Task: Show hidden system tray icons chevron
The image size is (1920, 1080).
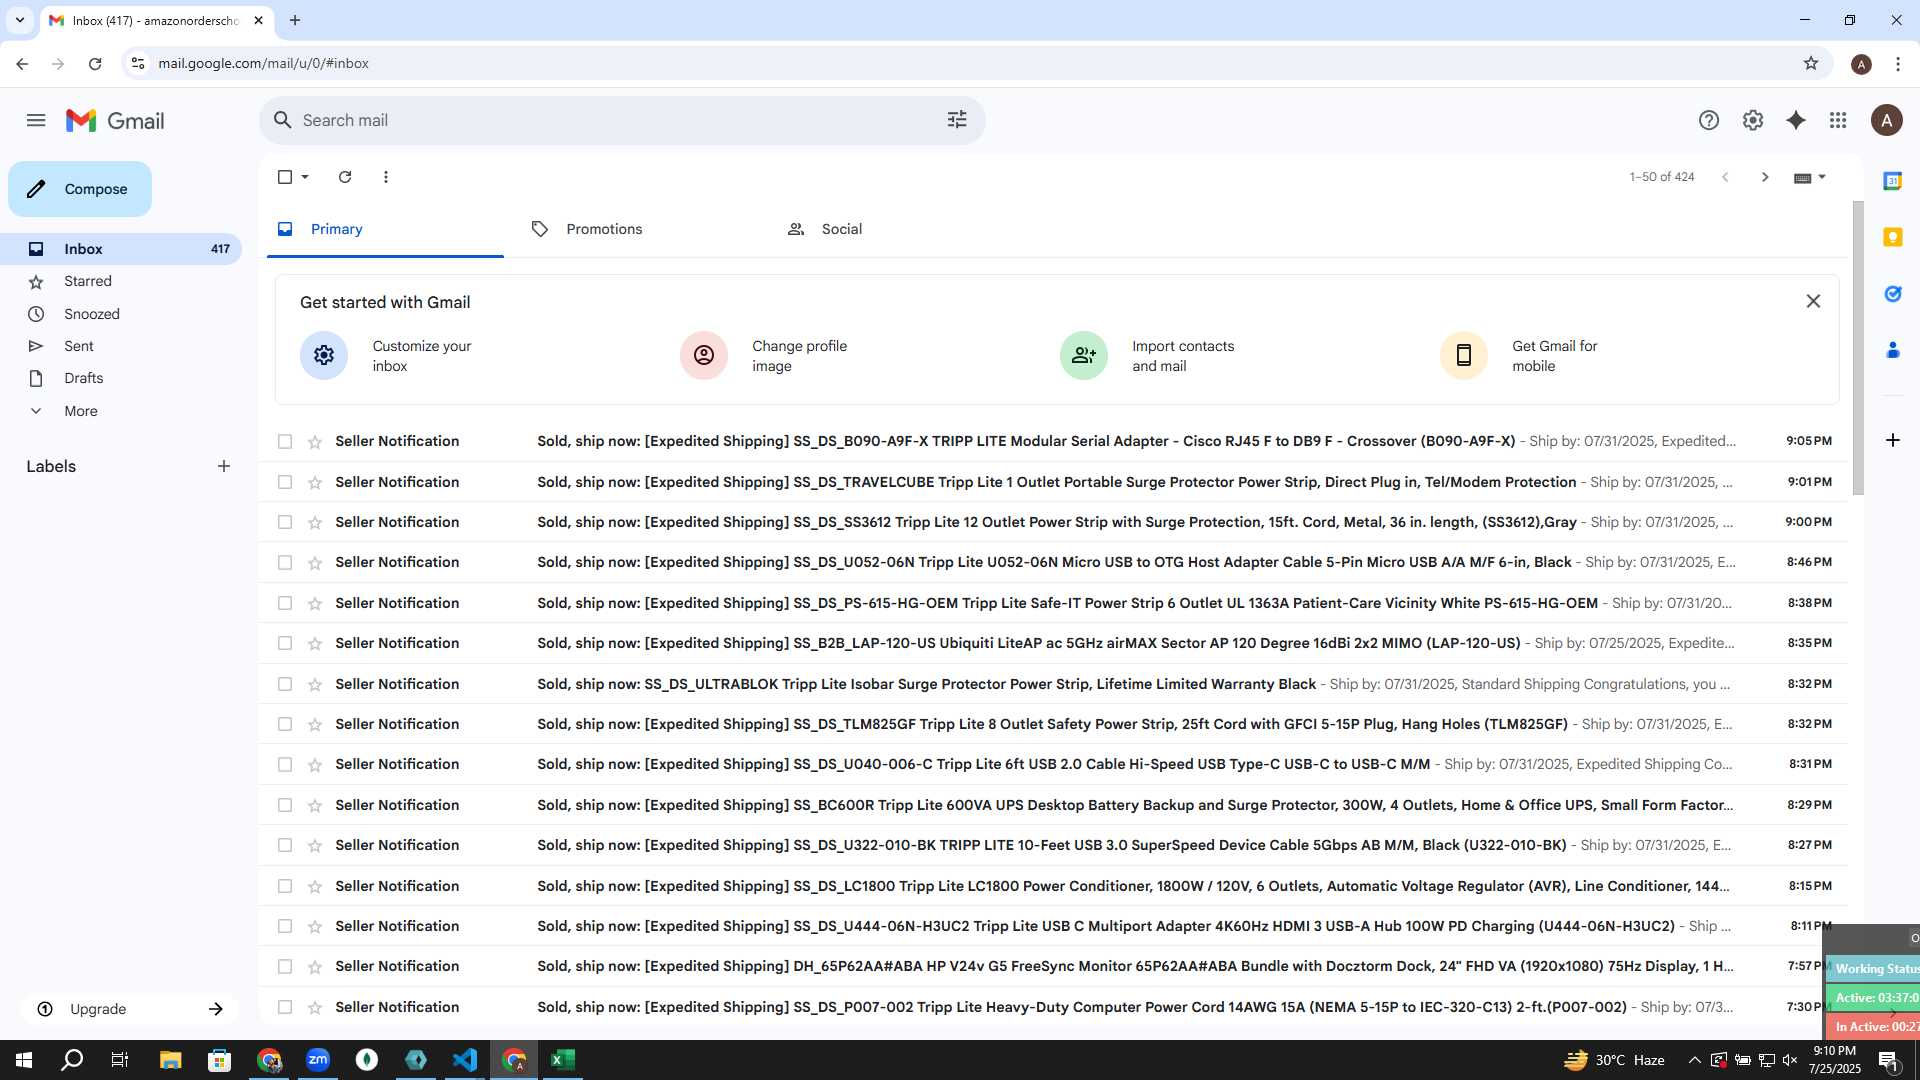Action: [x=1694, y=1060]
